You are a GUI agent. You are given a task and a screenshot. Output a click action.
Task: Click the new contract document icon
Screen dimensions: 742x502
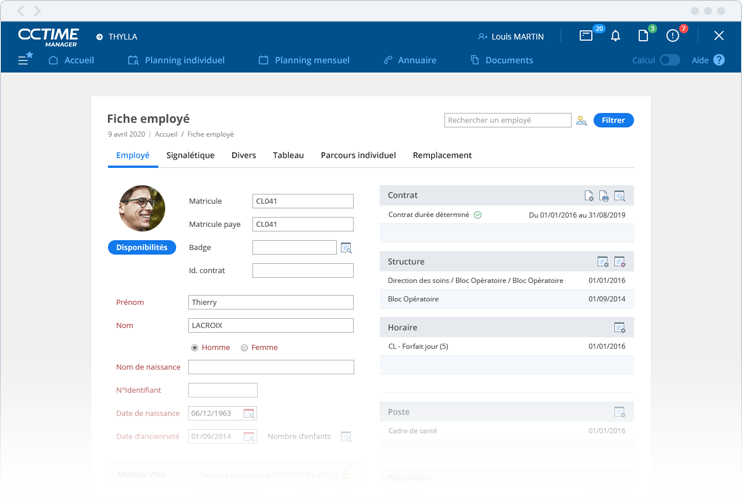tap(589, 195)
